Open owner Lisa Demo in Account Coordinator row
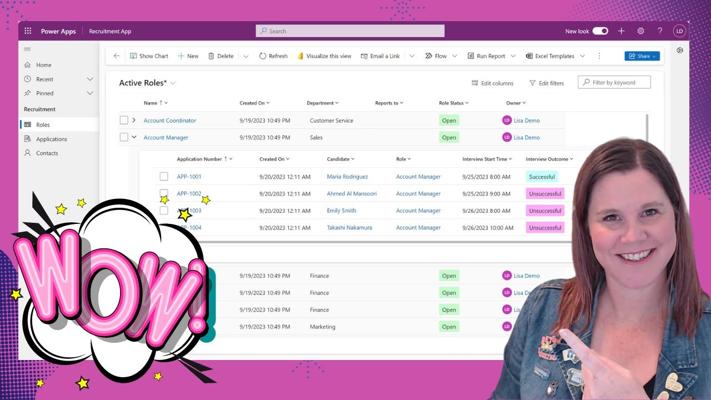This screenshot has height=400, width=711. (x=526, y=120)
